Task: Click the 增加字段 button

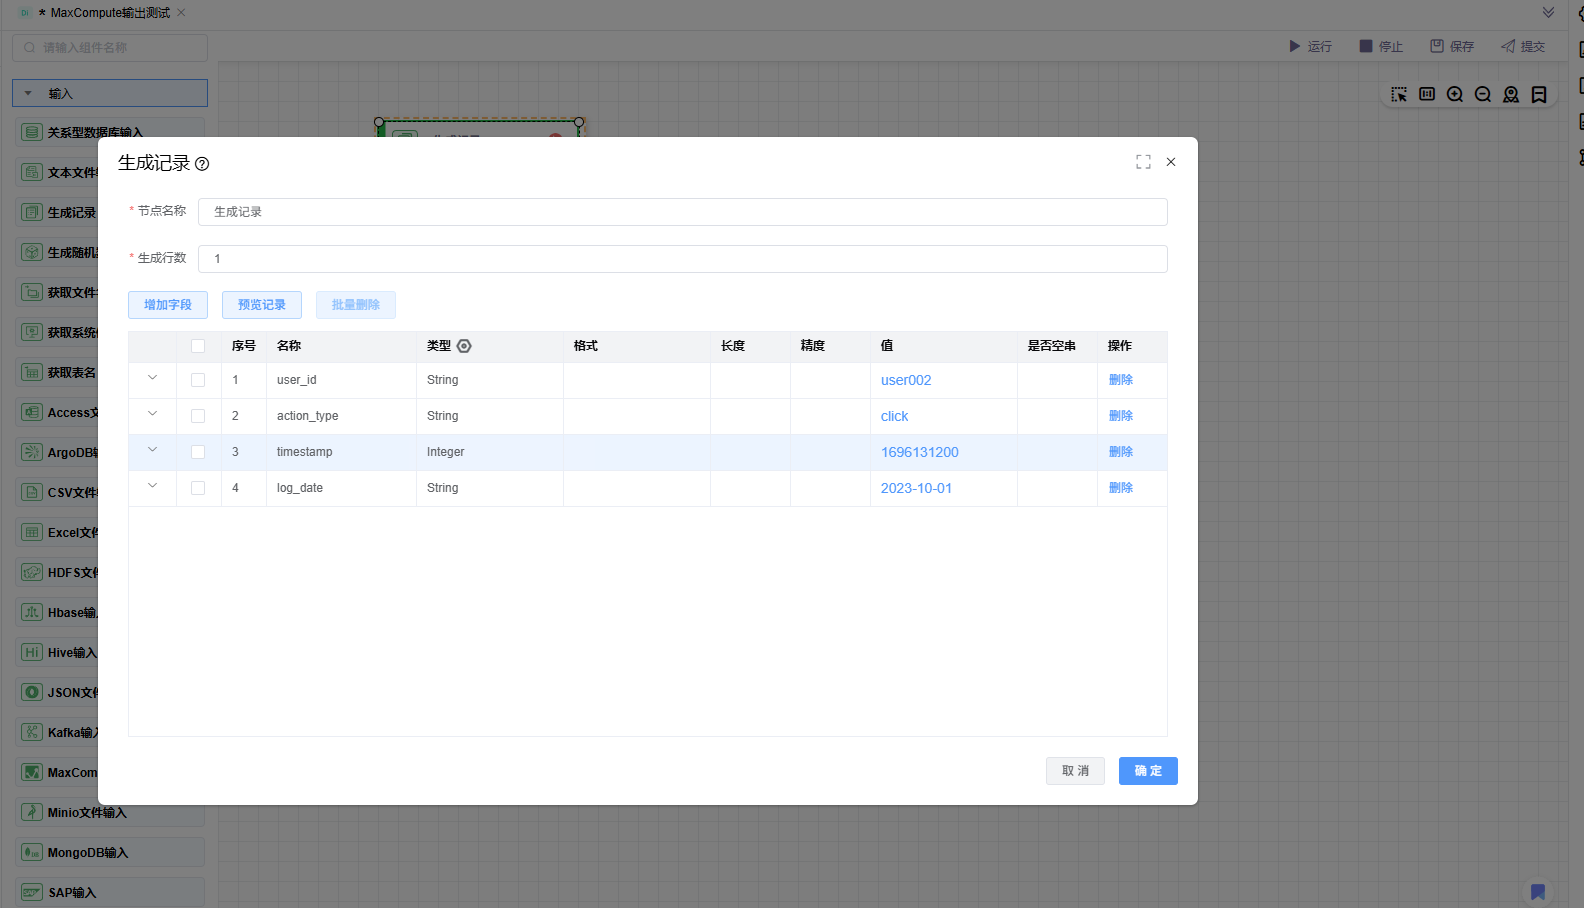Action: point(168,305)
